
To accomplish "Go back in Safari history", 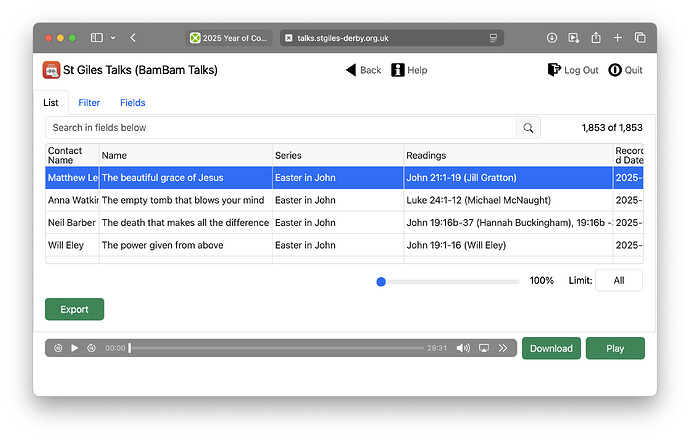I will 133,38.
